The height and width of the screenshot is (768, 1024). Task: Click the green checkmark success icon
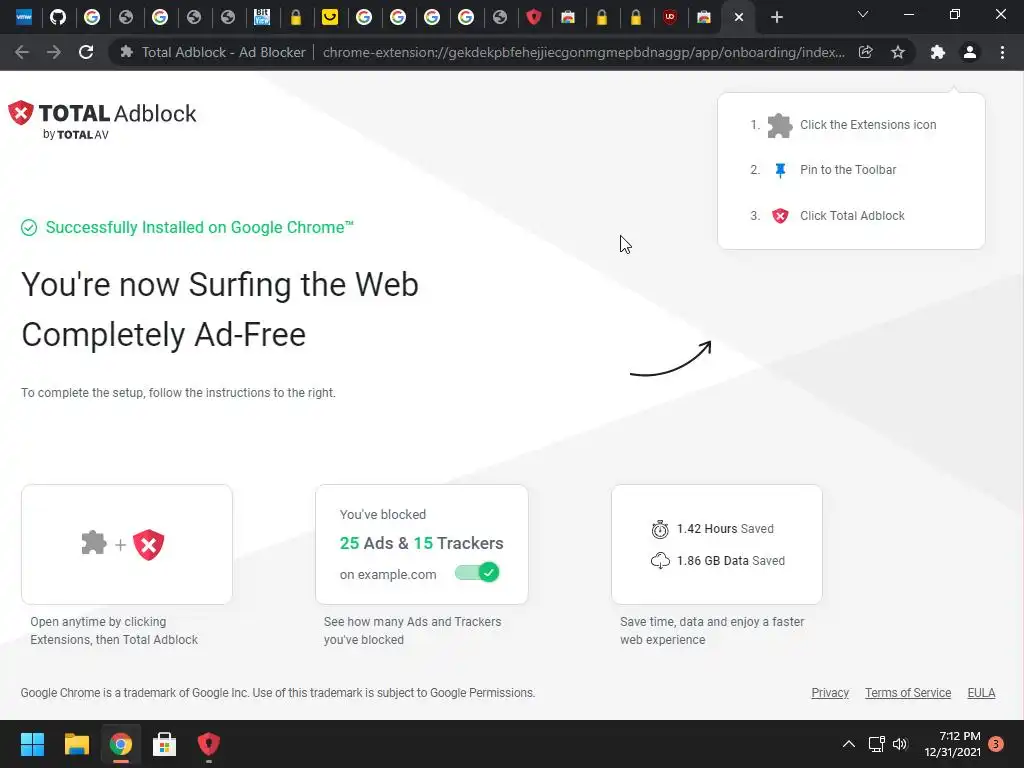(x=29, y=227)
